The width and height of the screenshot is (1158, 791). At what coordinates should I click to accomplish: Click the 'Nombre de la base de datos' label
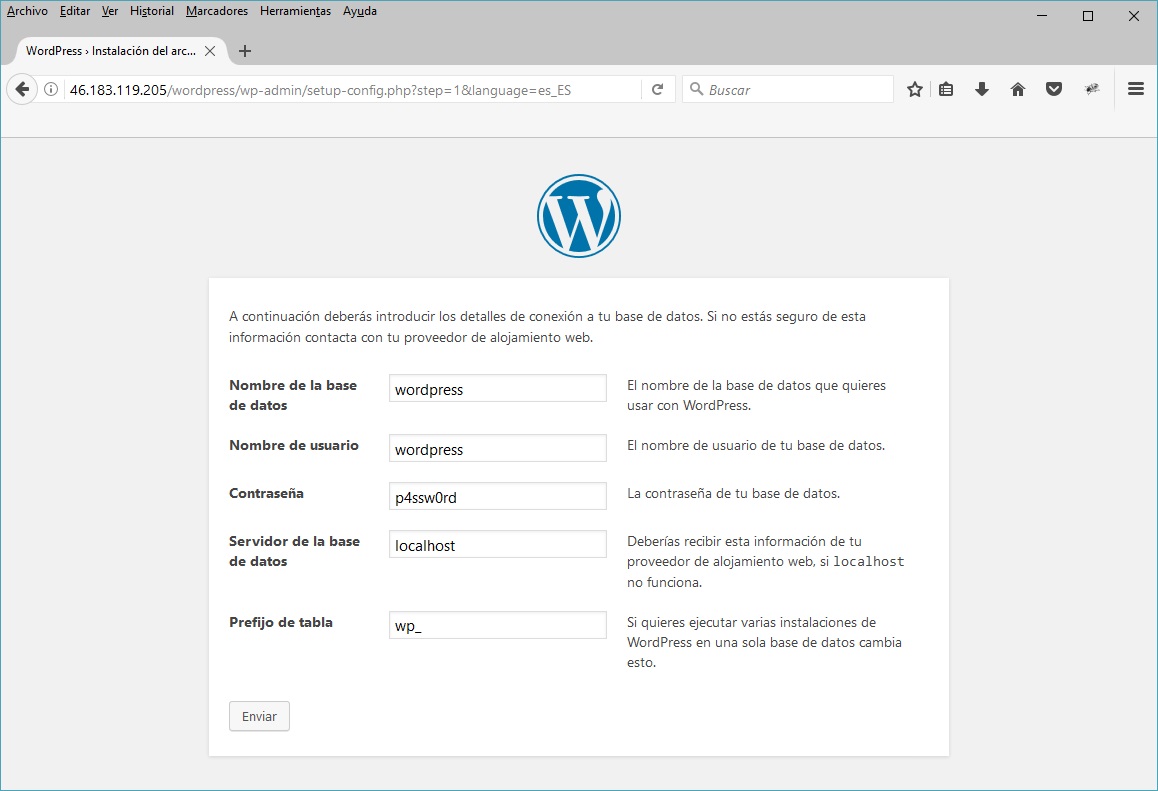293,395
